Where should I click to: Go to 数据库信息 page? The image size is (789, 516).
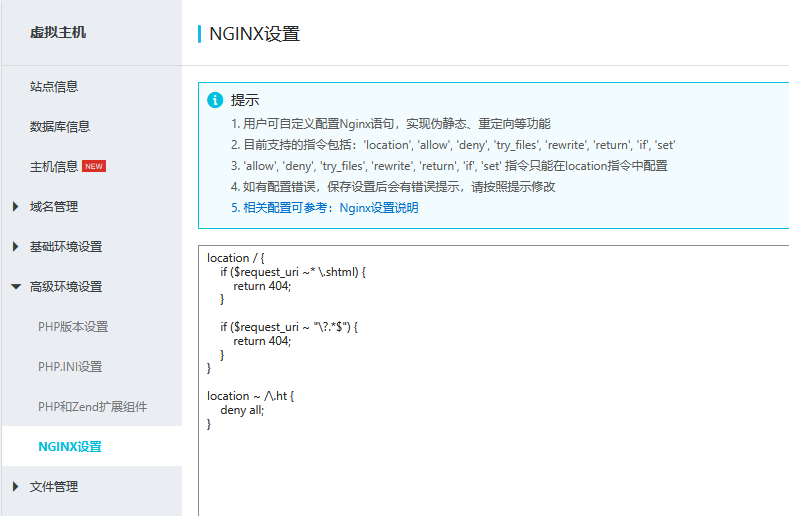click(x=60, y=127)
